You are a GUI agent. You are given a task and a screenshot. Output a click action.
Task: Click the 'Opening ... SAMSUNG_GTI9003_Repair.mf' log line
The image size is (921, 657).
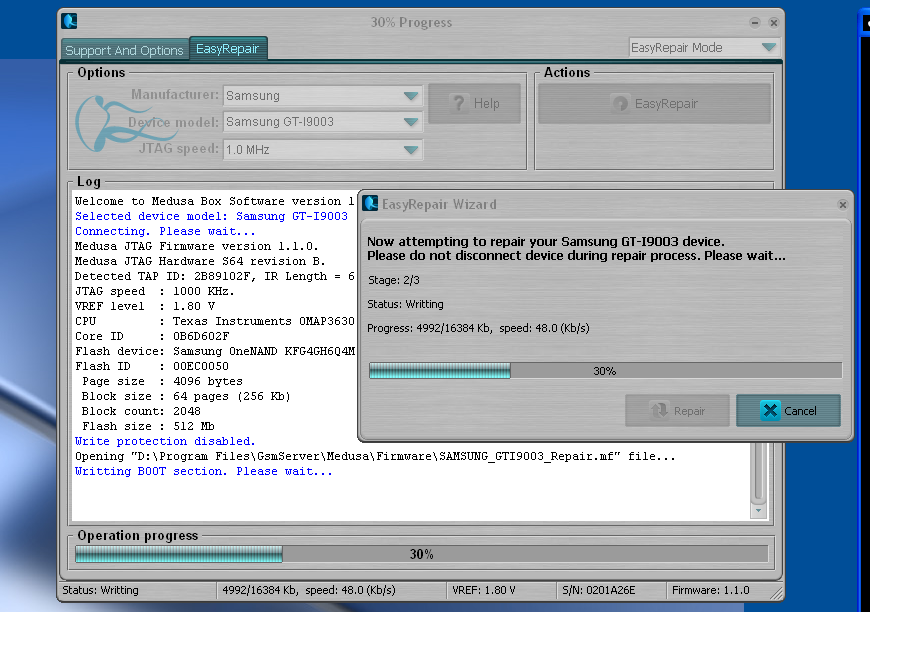[x=375, y=456]
